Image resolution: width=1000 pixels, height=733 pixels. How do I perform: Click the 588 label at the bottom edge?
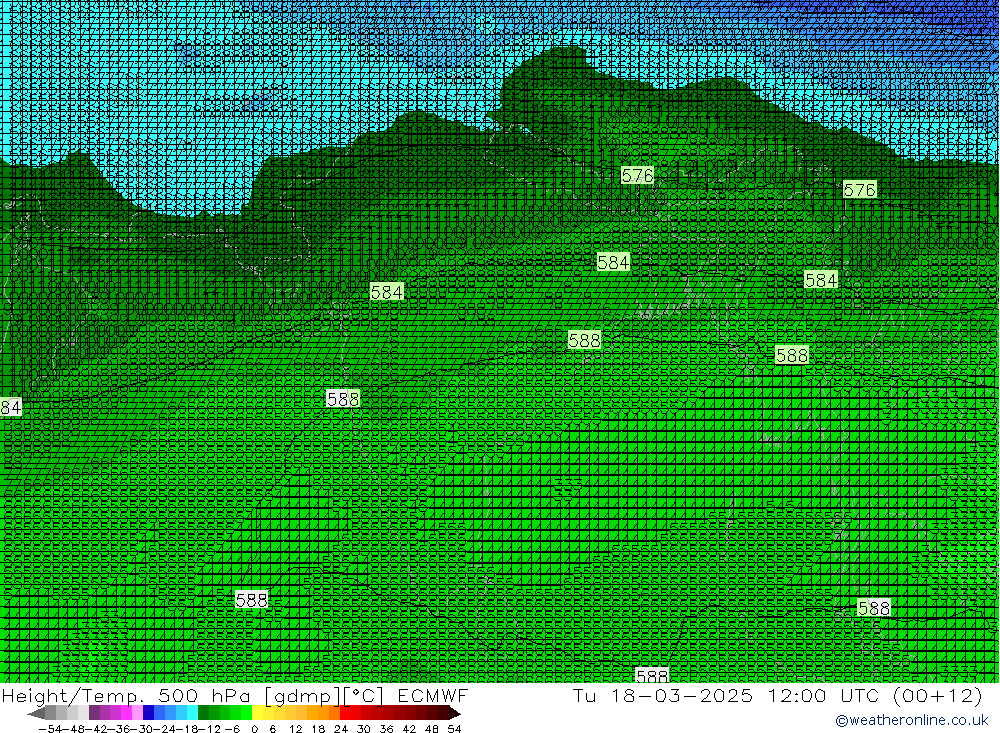click(652, 675)
